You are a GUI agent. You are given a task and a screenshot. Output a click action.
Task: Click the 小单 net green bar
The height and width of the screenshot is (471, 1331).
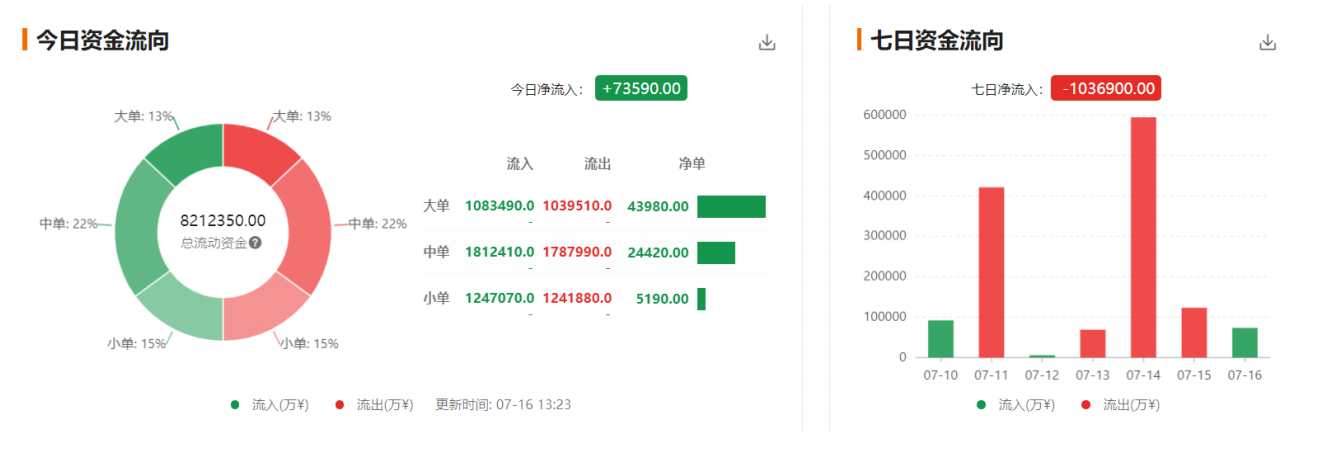click(701, 298)
